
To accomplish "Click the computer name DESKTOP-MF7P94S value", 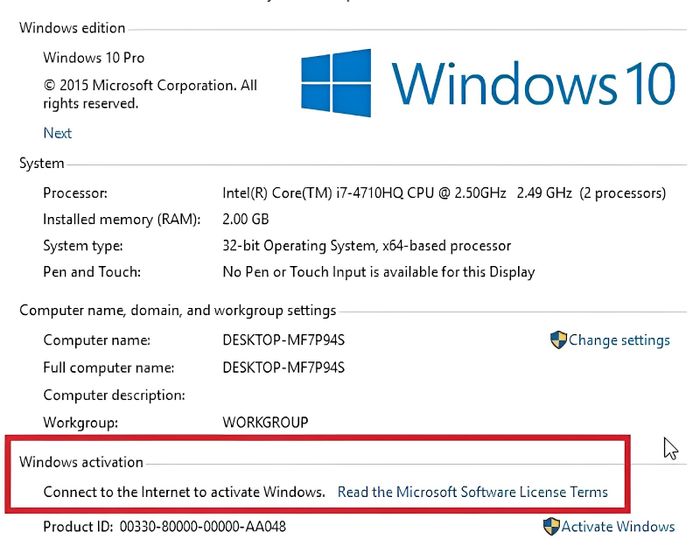I will click(283, 340).
